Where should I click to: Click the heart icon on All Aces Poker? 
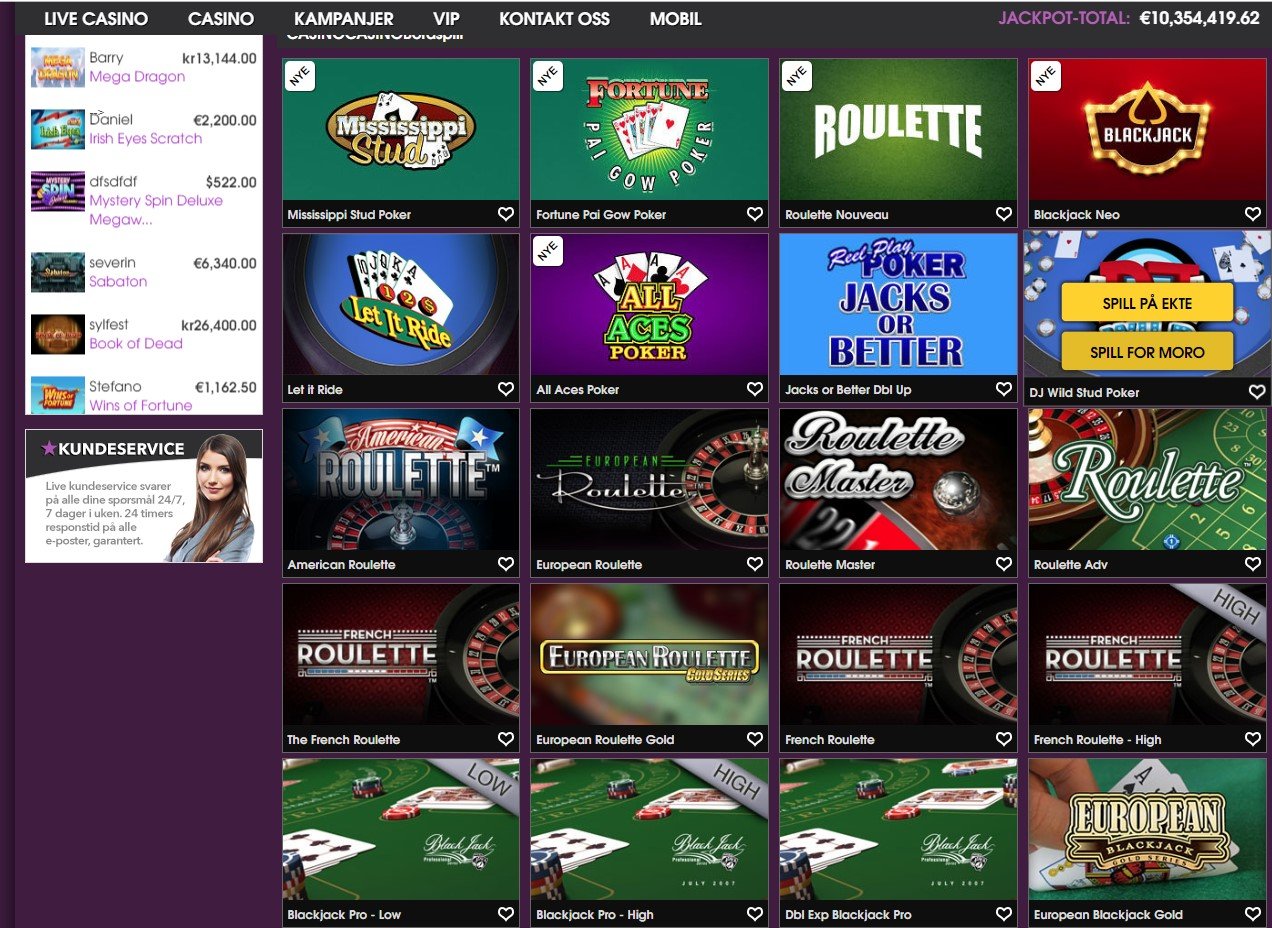(754, 388)
